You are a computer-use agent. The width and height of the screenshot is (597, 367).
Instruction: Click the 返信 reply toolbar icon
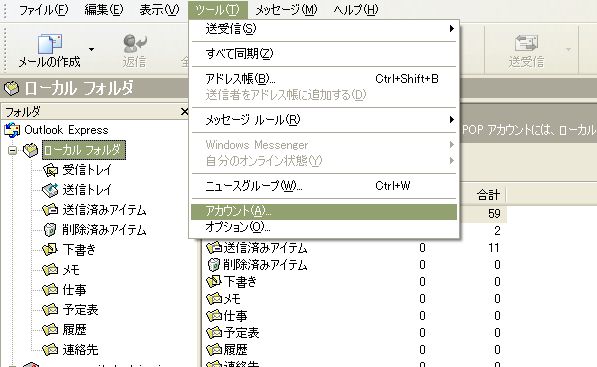[134, 43]
